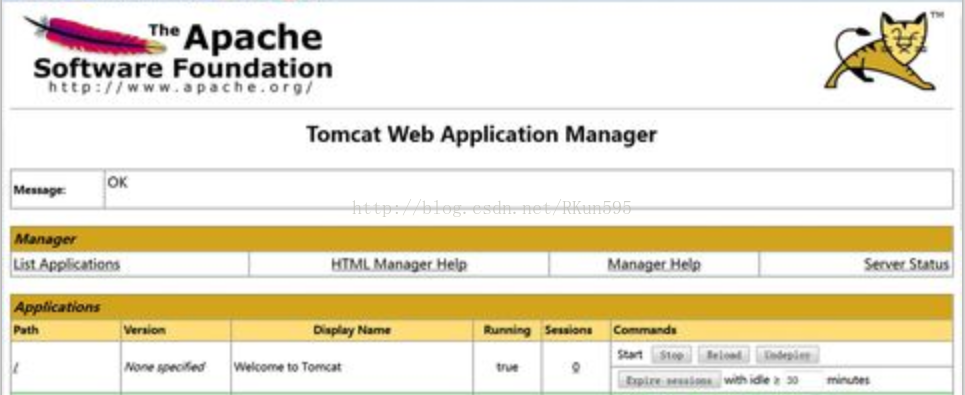965x395 pixels.
Task: Select the "true" running value
Action: click(507, 367)
